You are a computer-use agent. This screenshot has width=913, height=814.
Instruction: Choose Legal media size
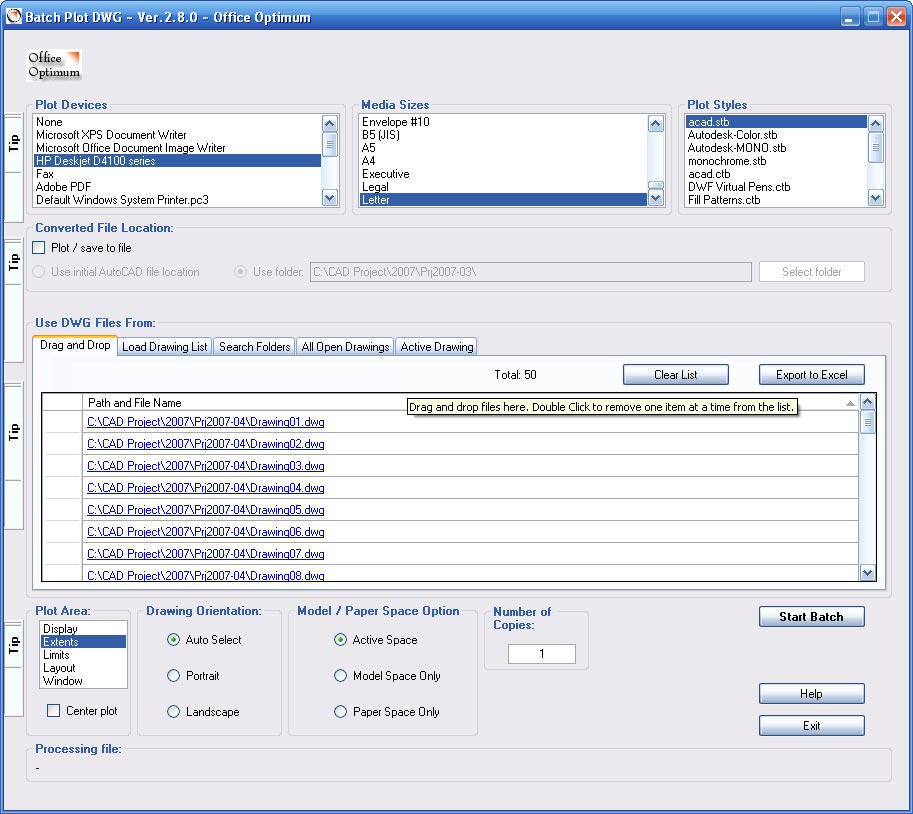click(x=503, y=187)
